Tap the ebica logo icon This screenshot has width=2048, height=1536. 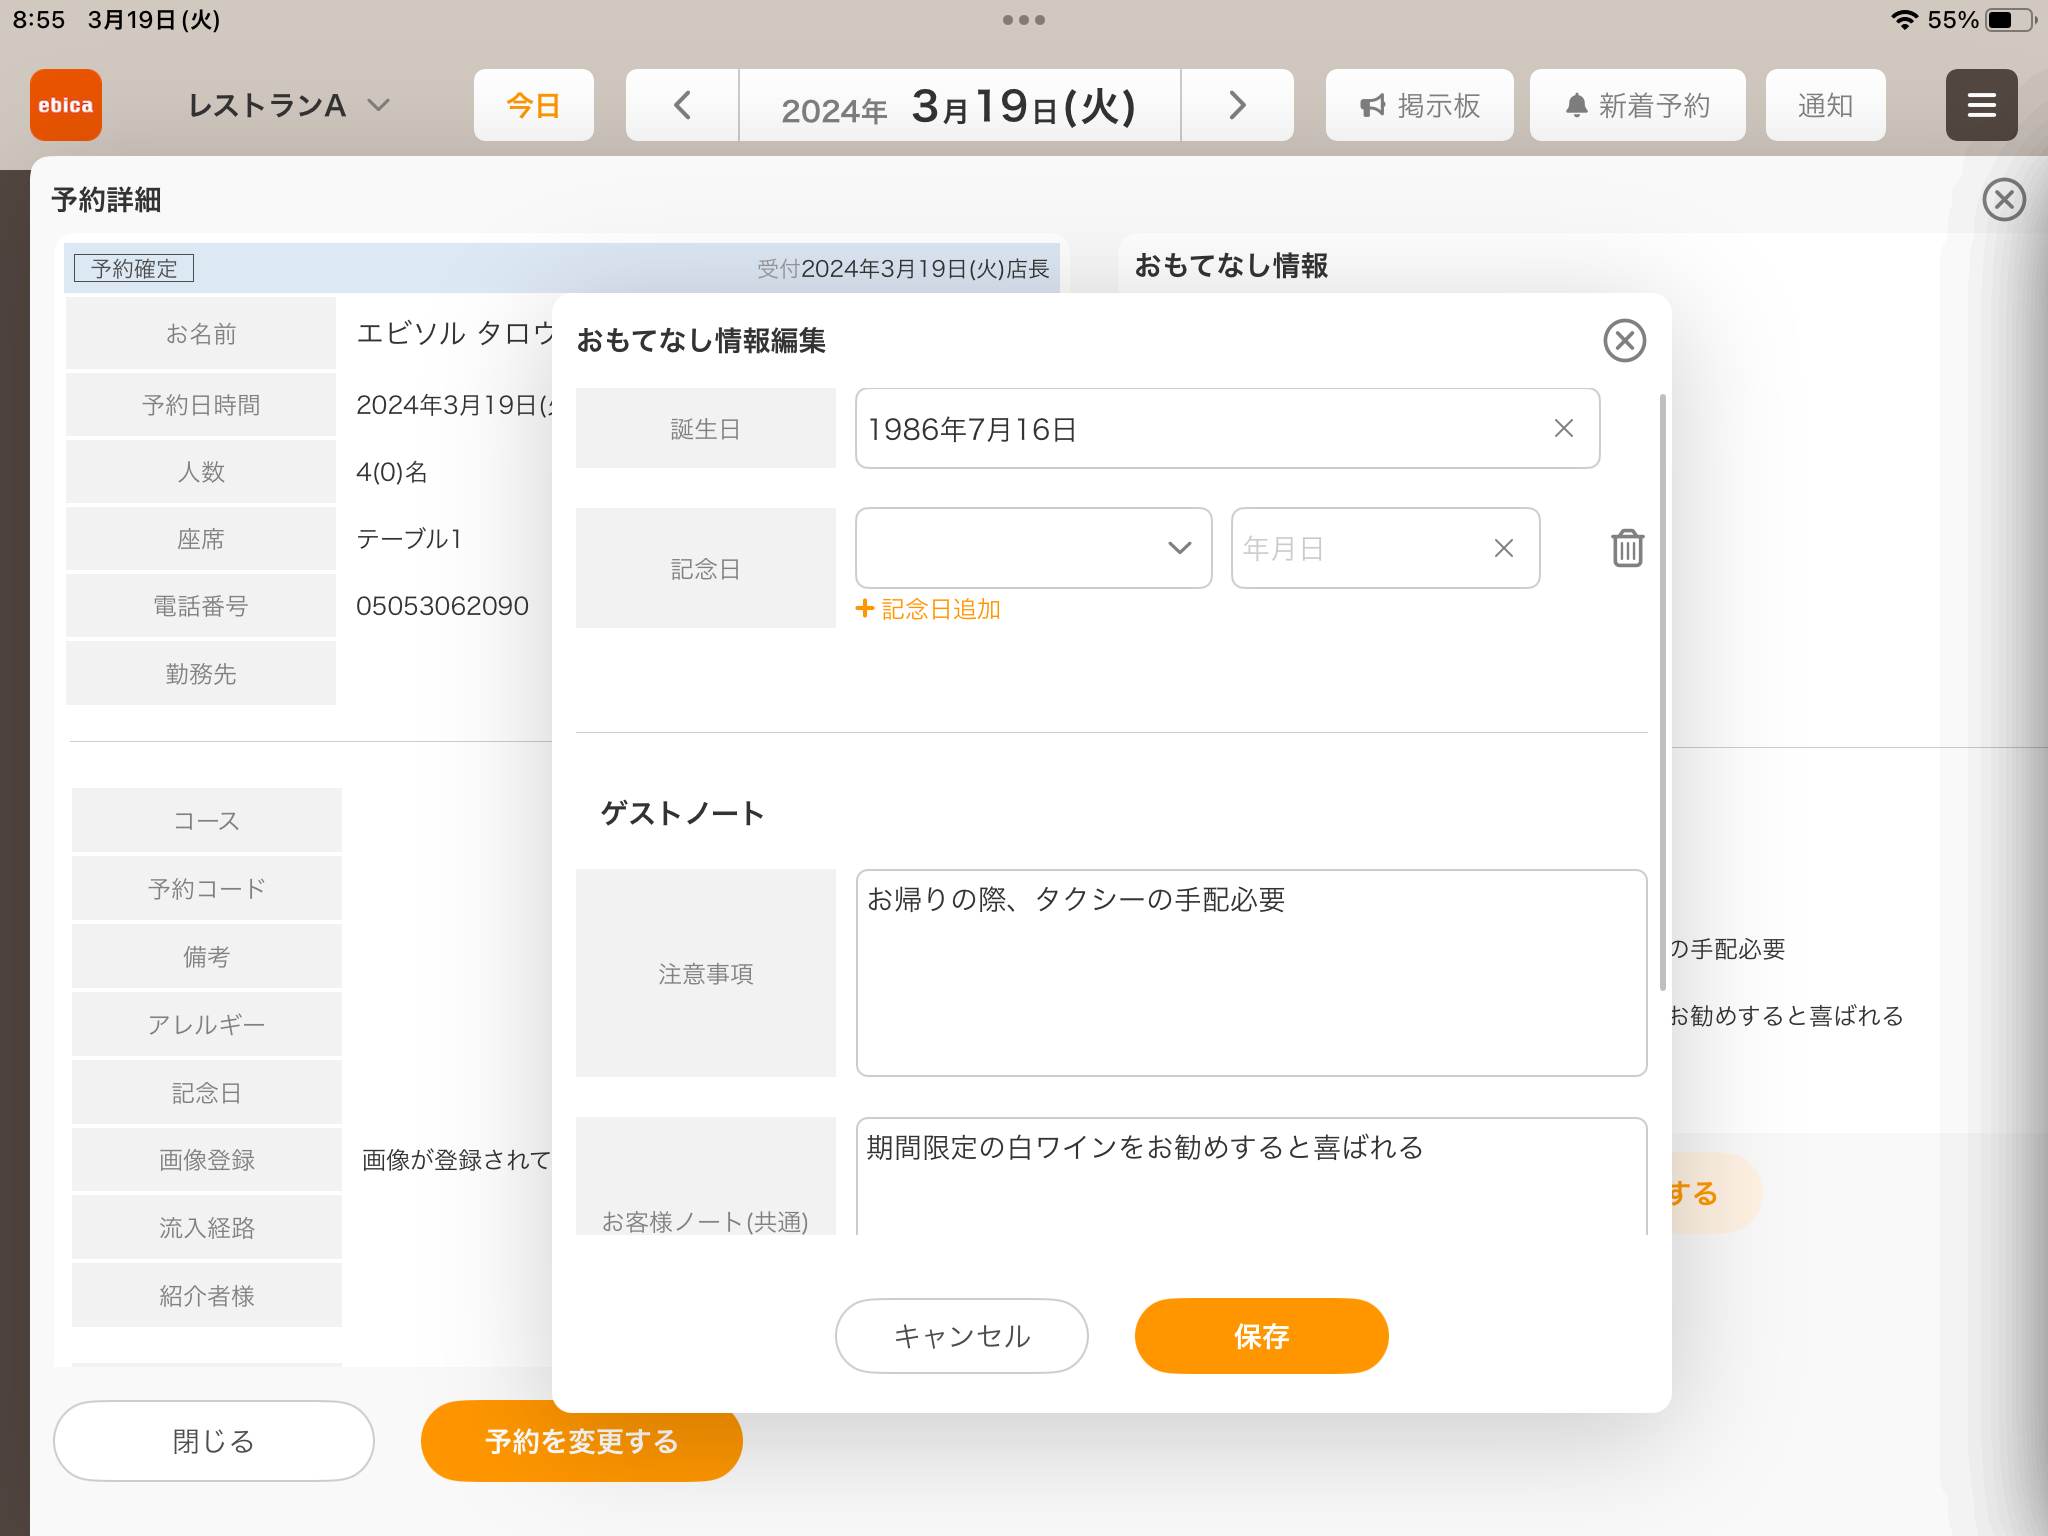coord(66,105)
